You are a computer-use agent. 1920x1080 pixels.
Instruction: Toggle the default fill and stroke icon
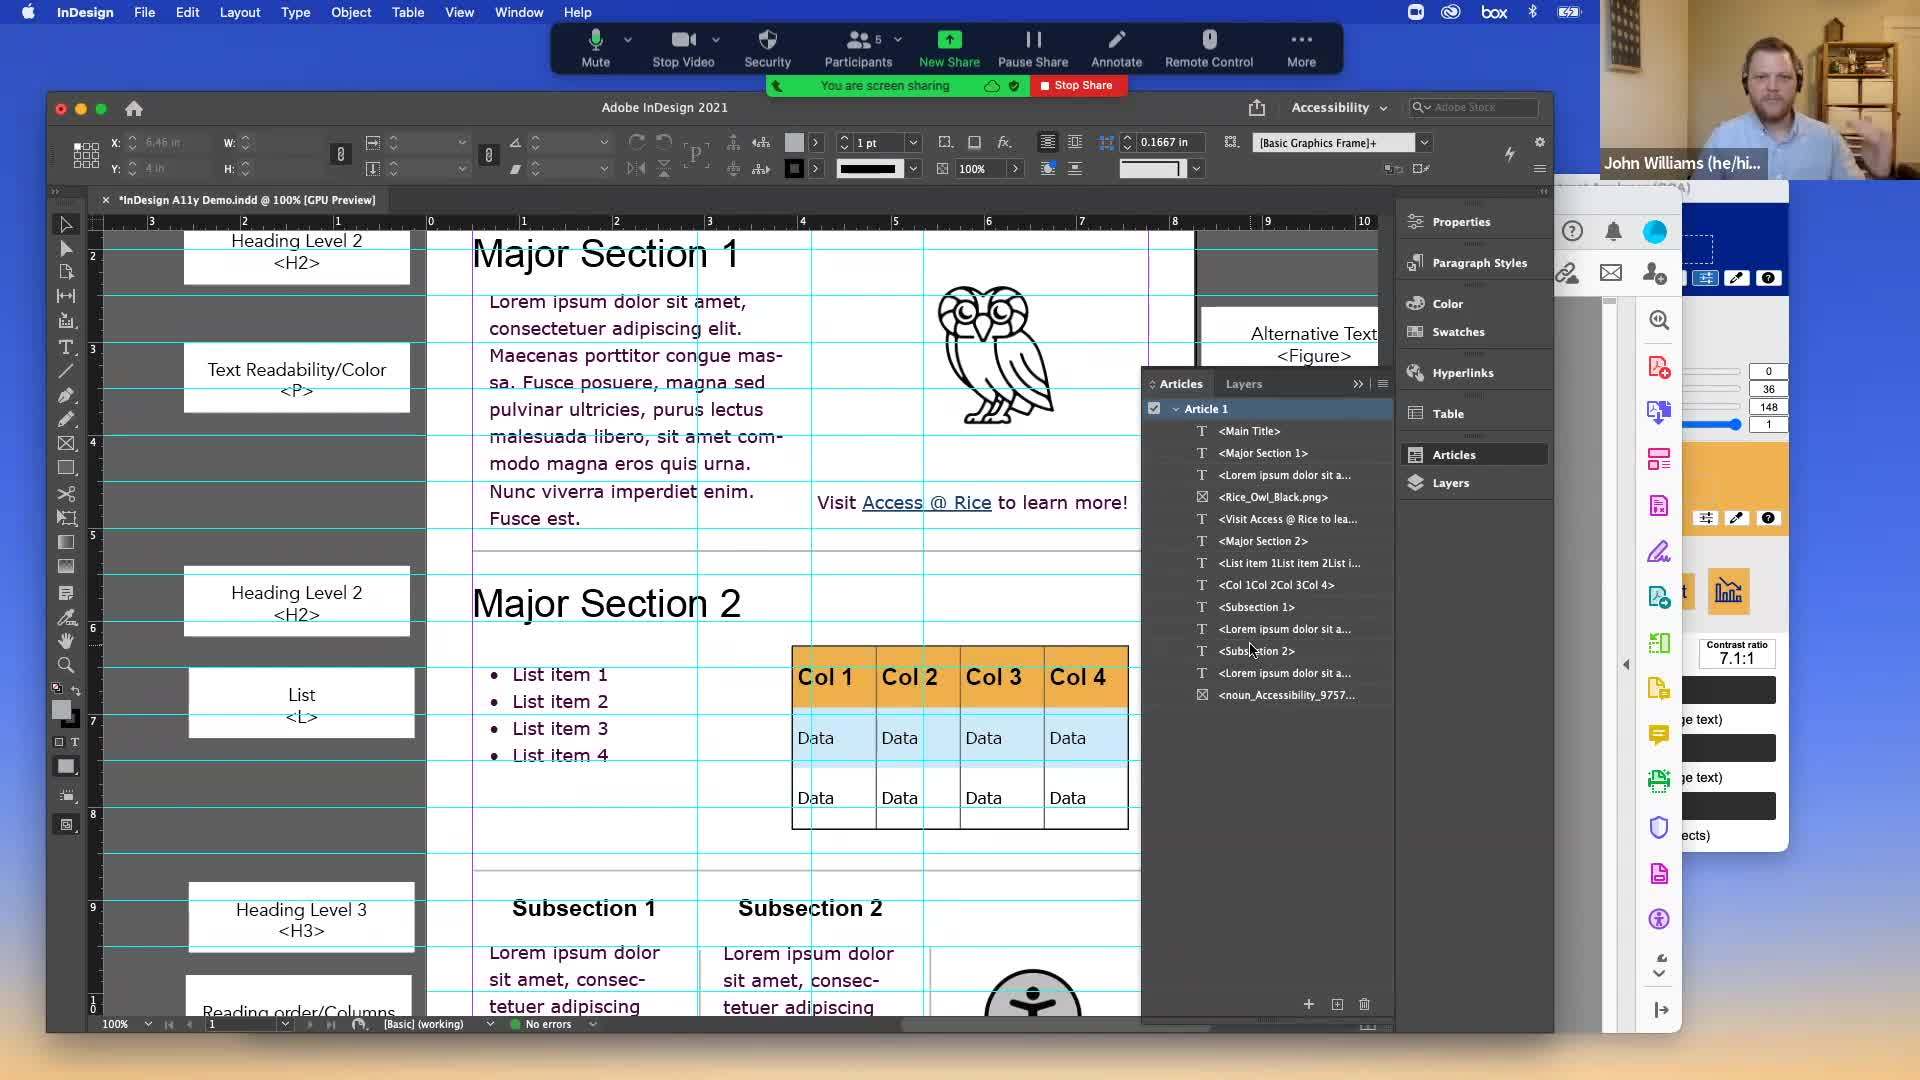pos(57,689)
